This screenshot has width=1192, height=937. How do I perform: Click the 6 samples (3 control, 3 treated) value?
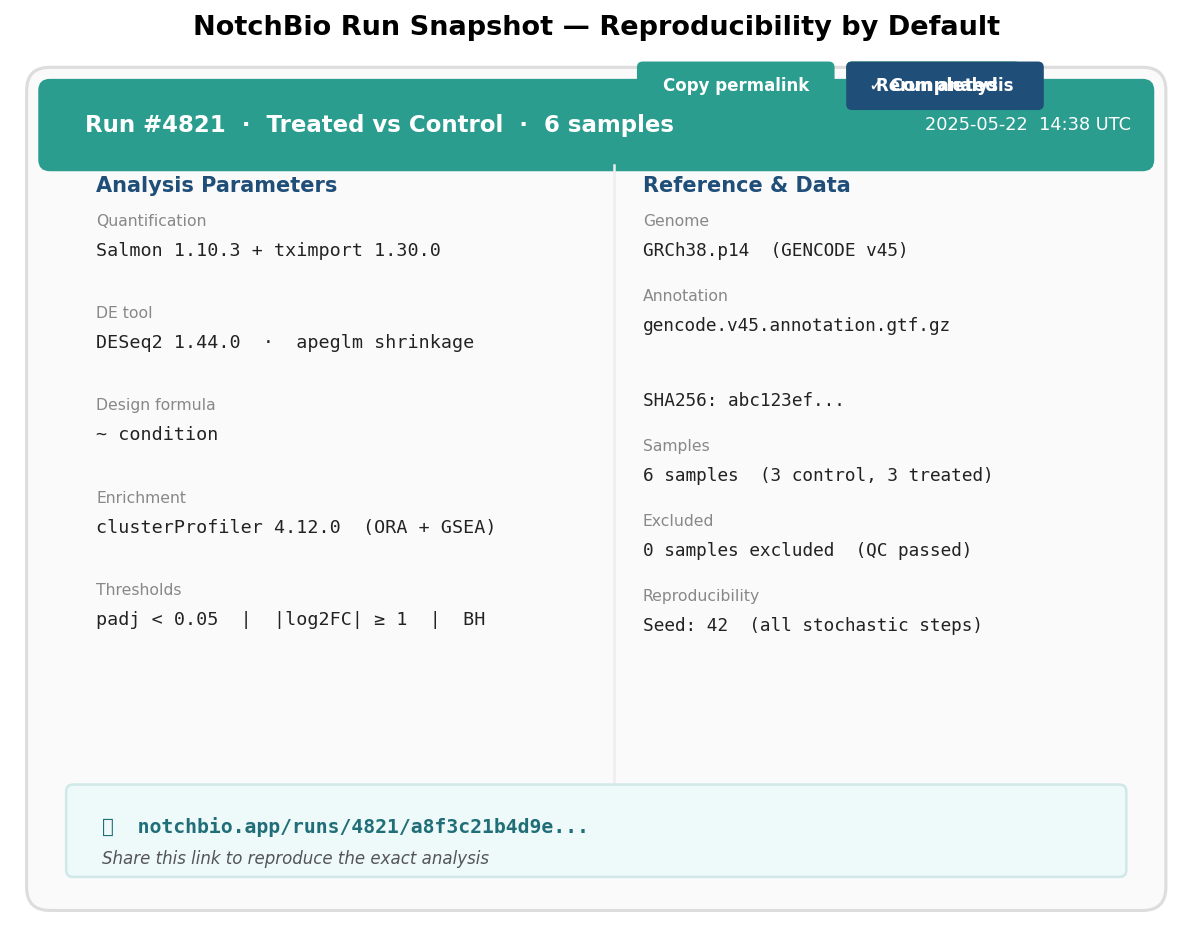pos(818,475)
